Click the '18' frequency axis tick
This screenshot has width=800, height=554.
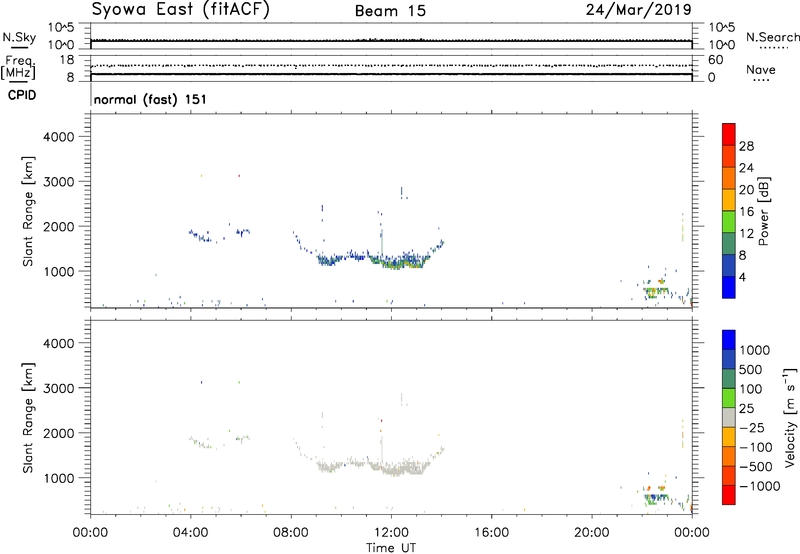[x=67, y=60]
